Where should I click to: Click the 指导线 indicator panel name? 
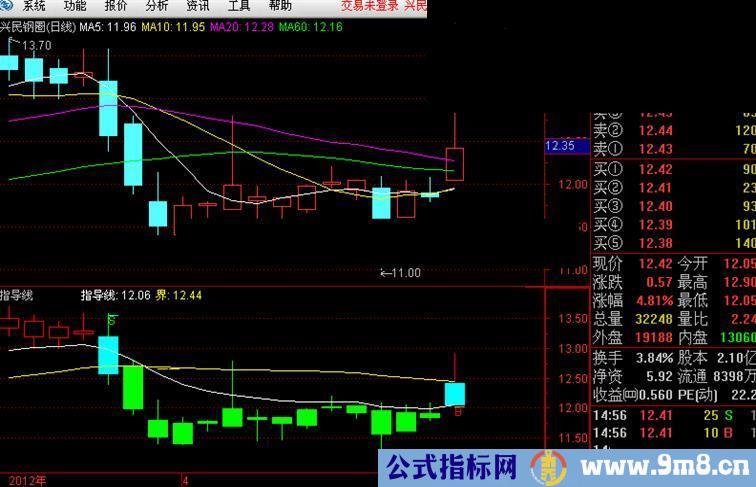click(x=17, y=295)
